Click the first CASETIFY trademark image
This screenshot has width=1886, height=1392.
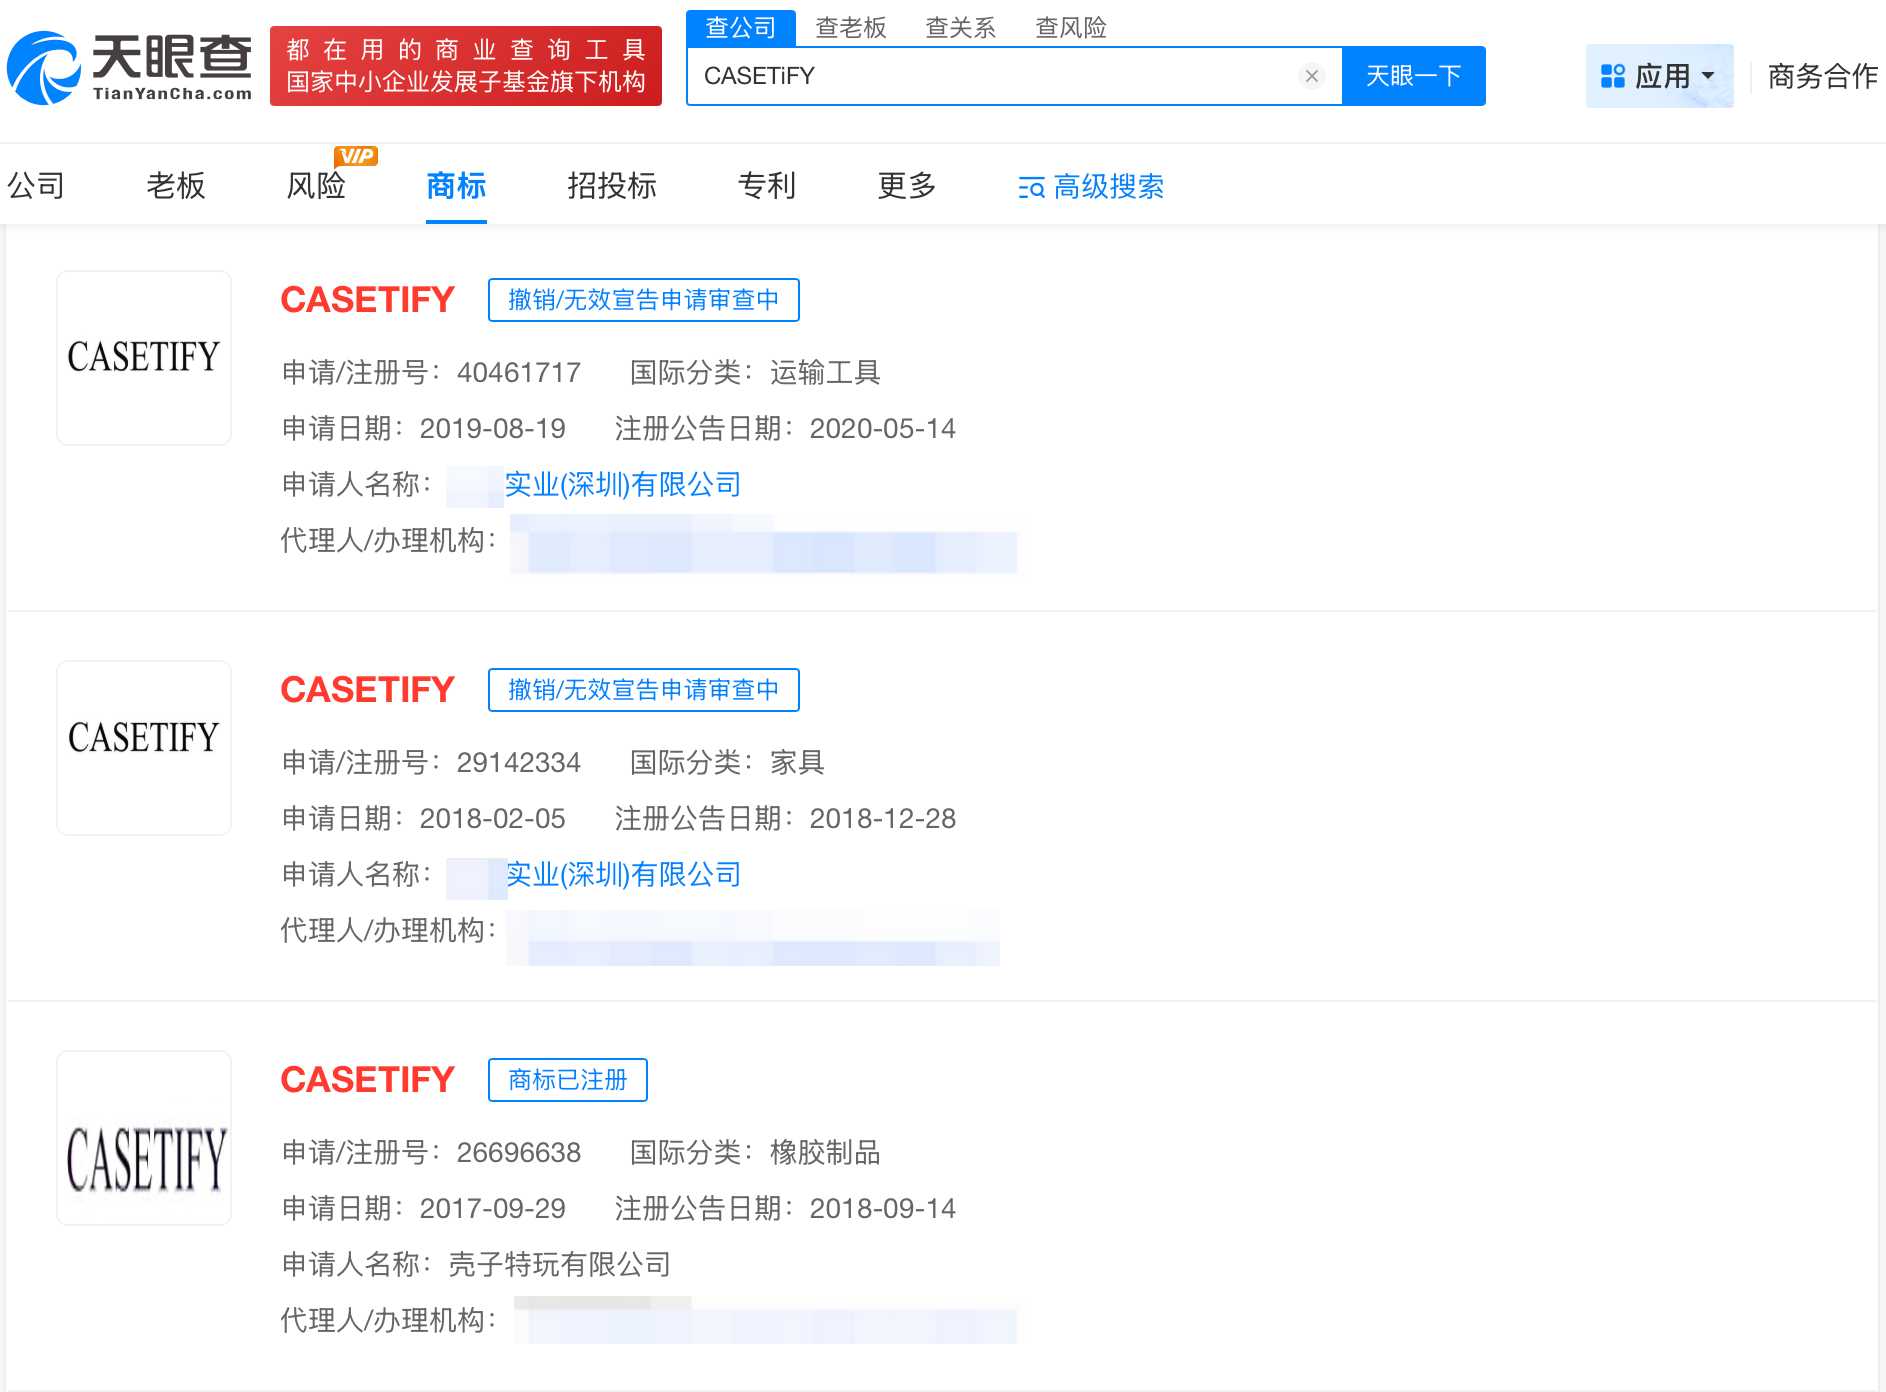click(143, 357)
